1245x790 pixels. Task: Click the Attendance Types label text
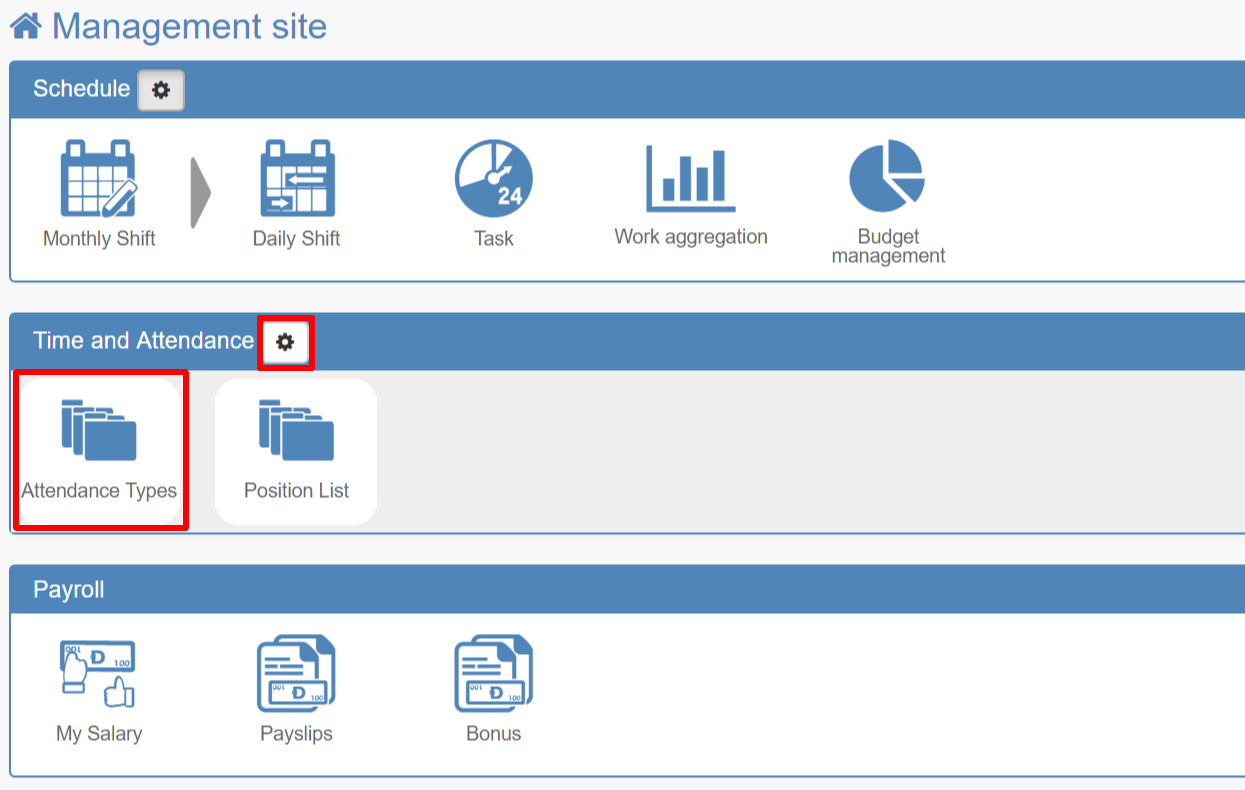(x=99, y=491)
